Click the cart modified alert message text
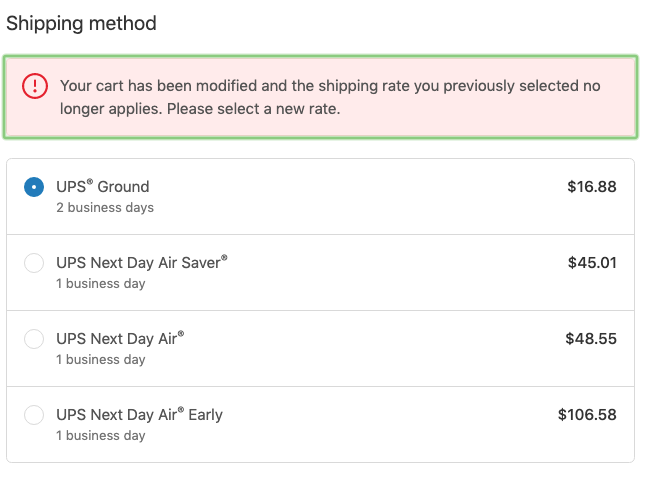 330,97
